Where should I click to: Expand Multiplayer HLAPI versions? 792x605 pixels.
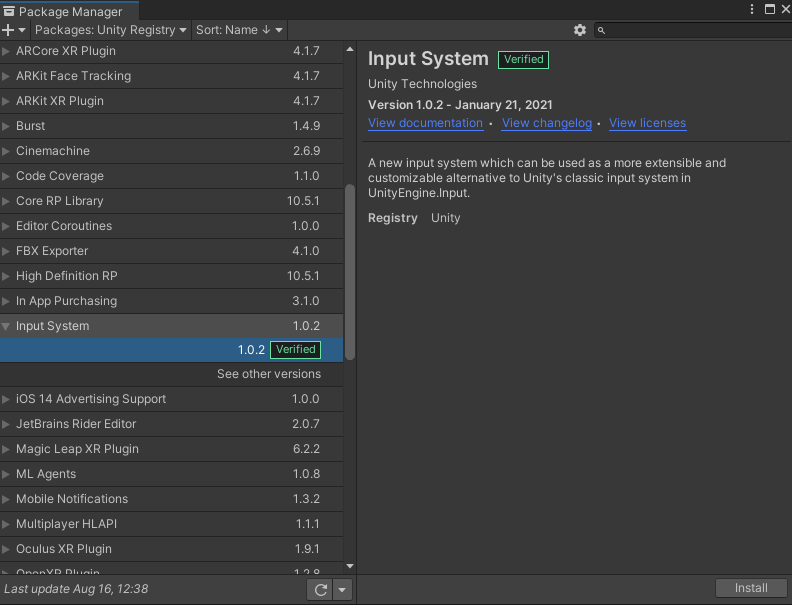pos(6,524)
